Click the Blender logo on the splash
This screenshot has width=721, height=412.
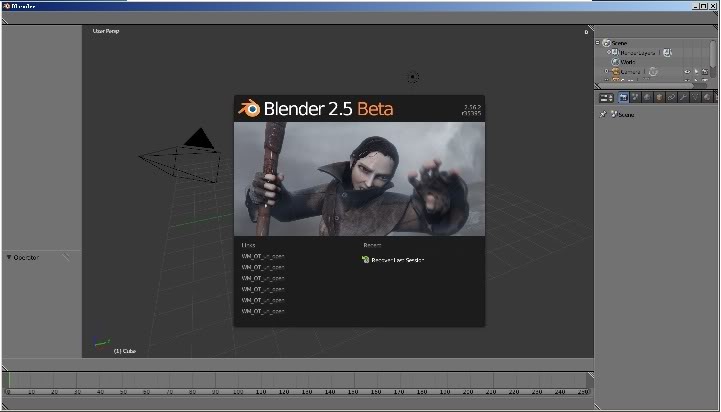tap(249, 109)
